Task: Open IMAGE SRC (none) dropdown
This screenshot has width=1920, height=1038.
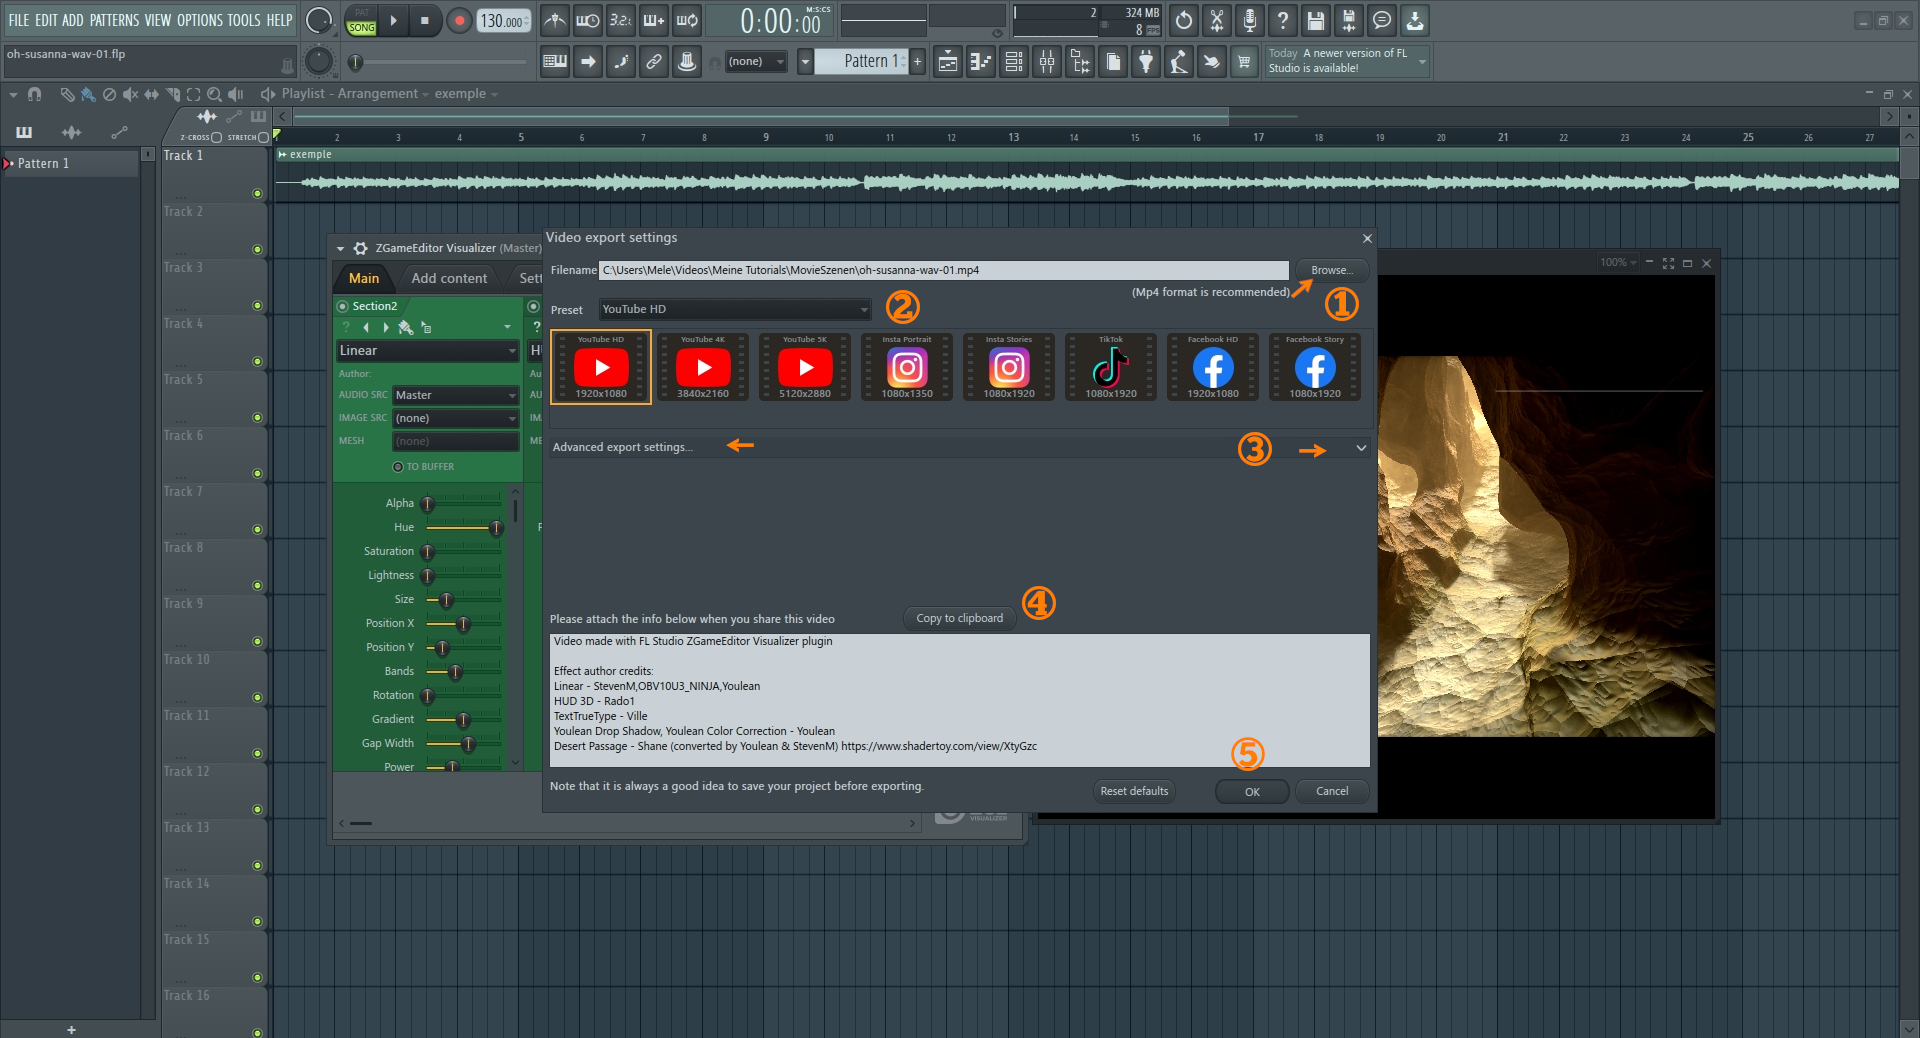Action: pyautogui.click(x=455, y=418)
